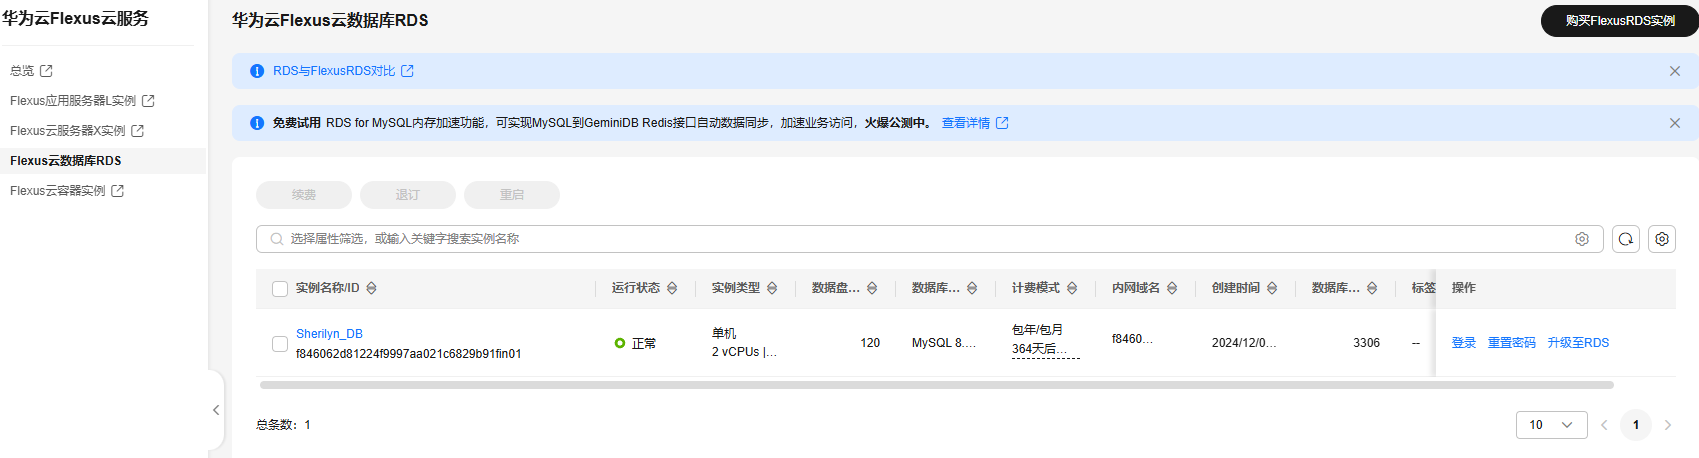1699x458 pixels.
Task: Select the Sherilyn_DB row checkbox
Action: (280, 344)
